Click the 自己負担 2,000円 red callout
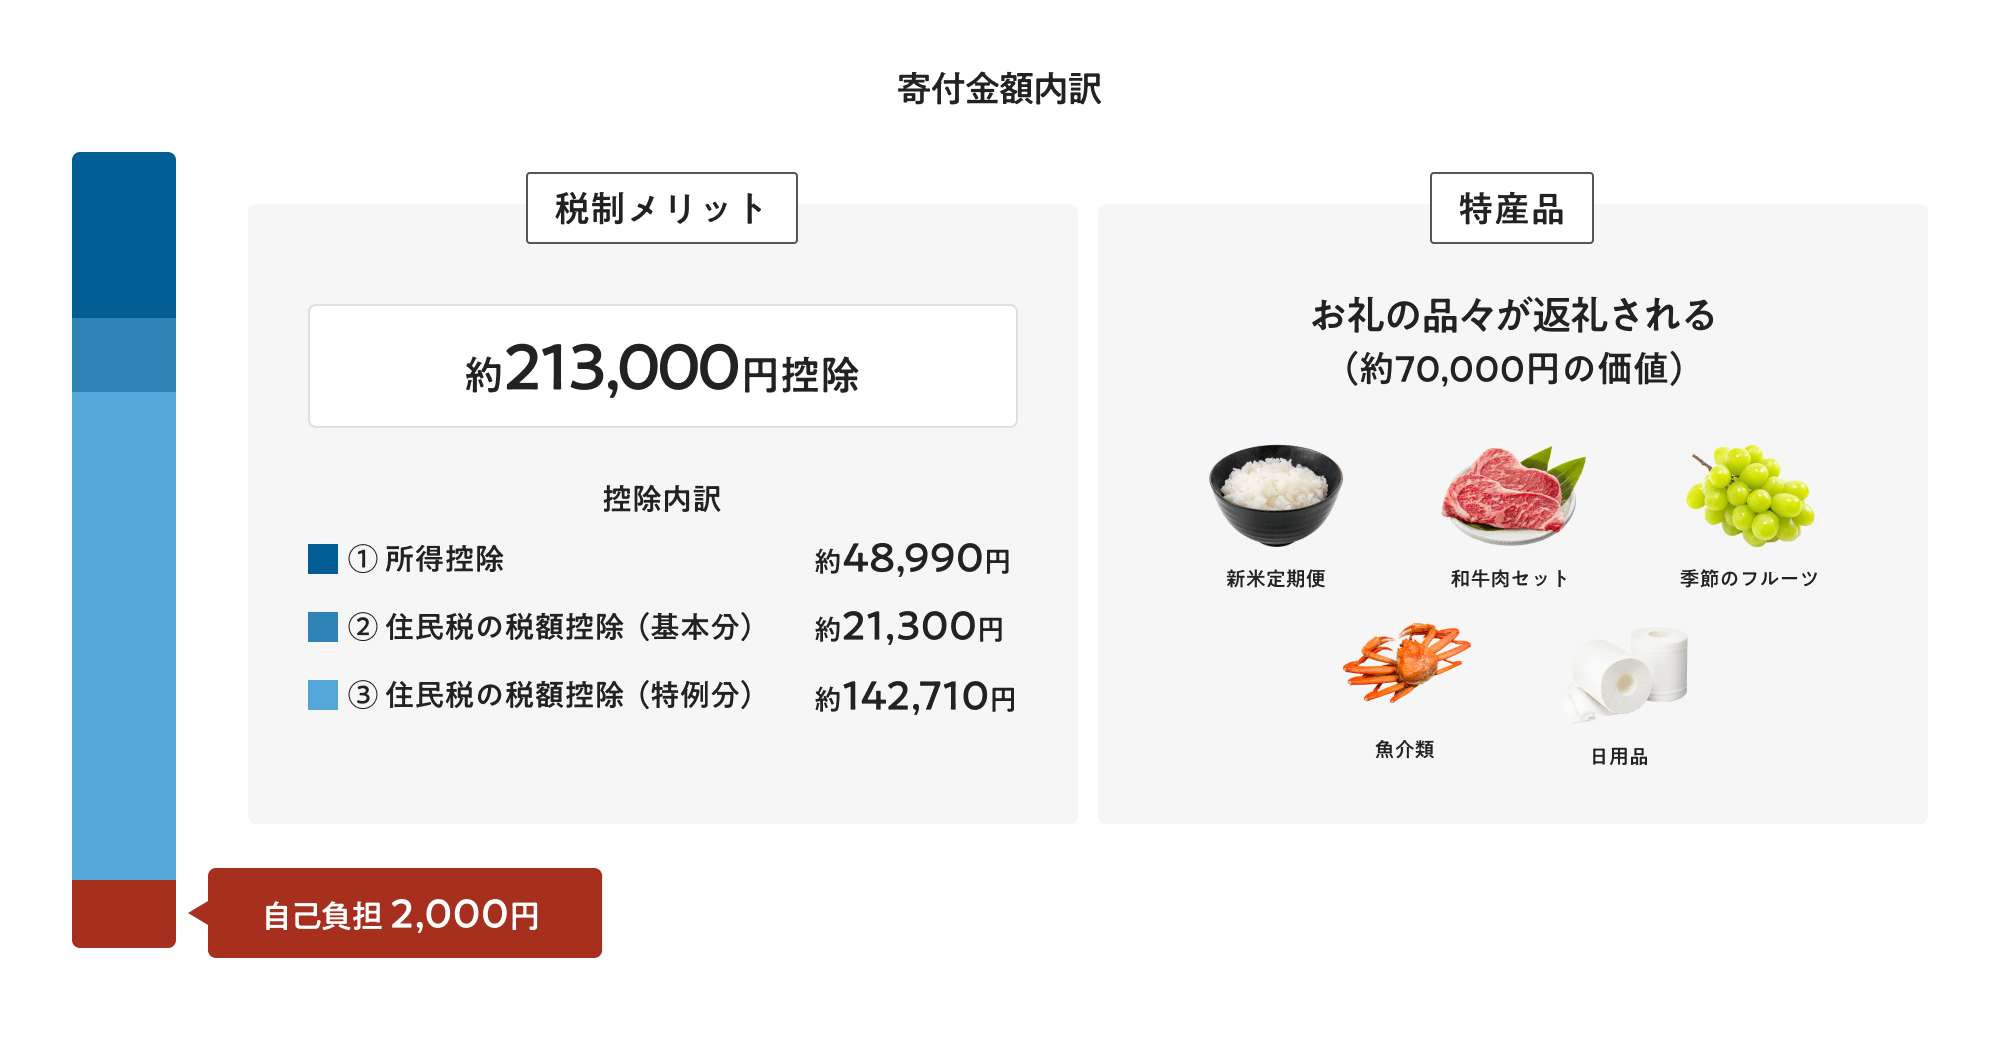 coord(404,913)
